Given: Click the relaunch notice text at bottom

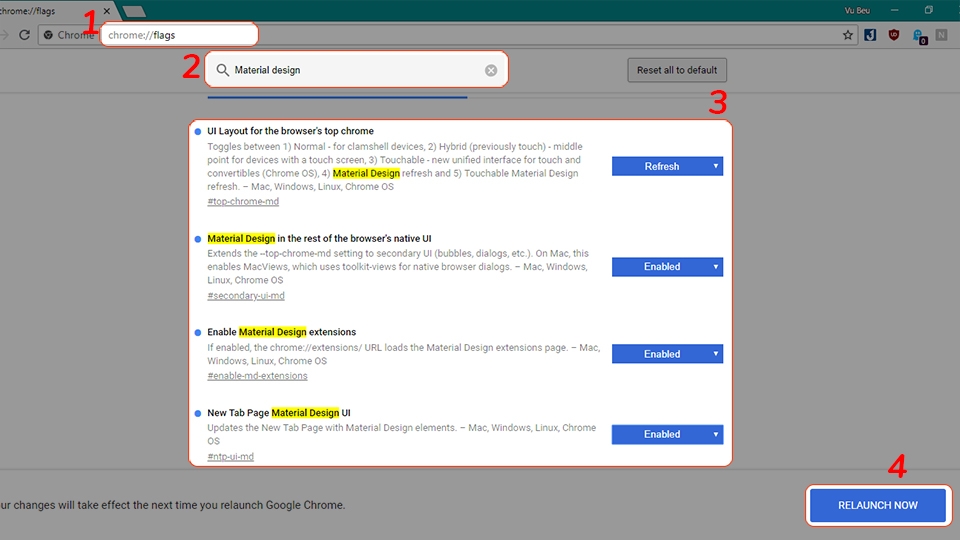Looking at the screenshot, I should point(173,505).
